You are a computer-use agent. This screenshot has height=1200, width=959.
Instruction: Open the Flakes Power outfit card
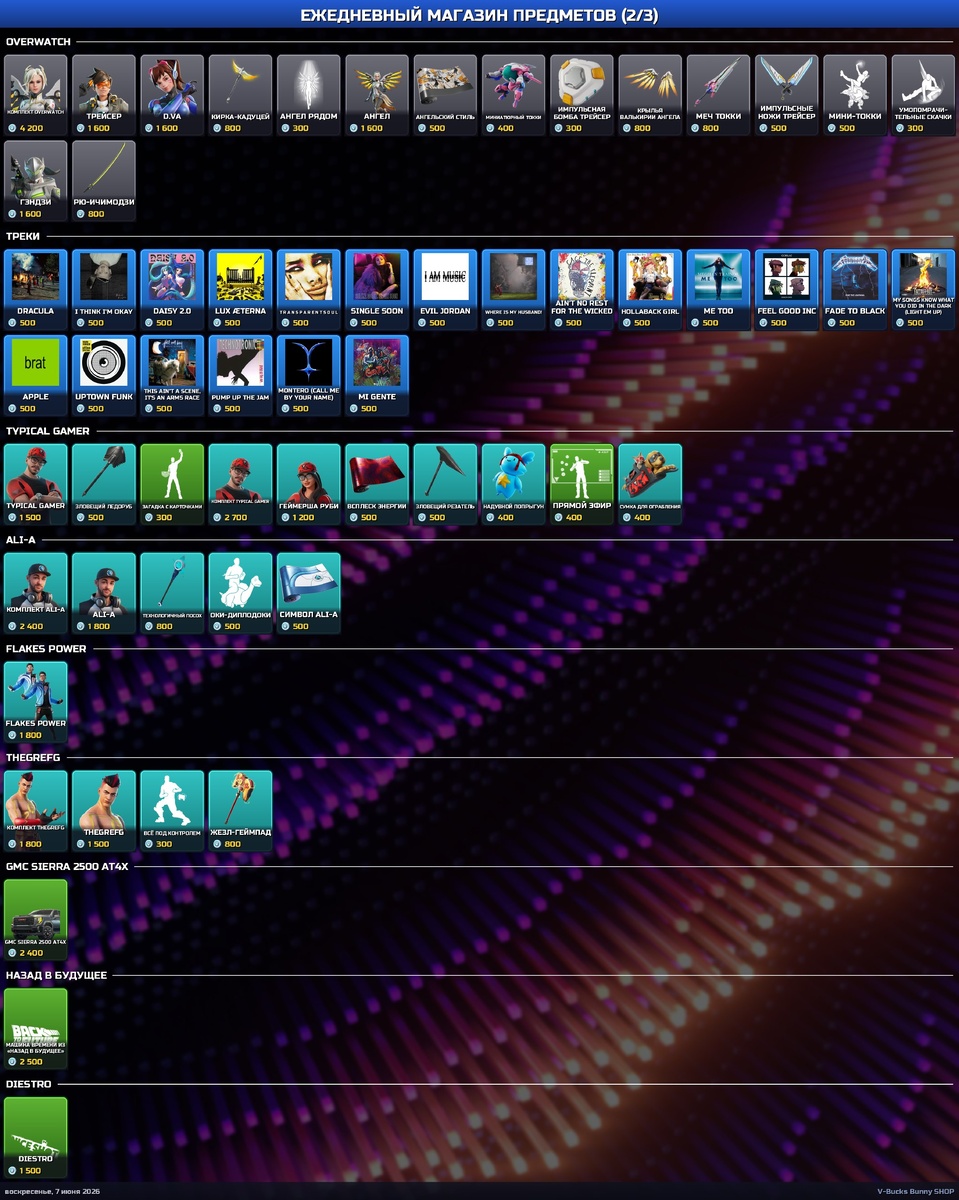[36, 703]
